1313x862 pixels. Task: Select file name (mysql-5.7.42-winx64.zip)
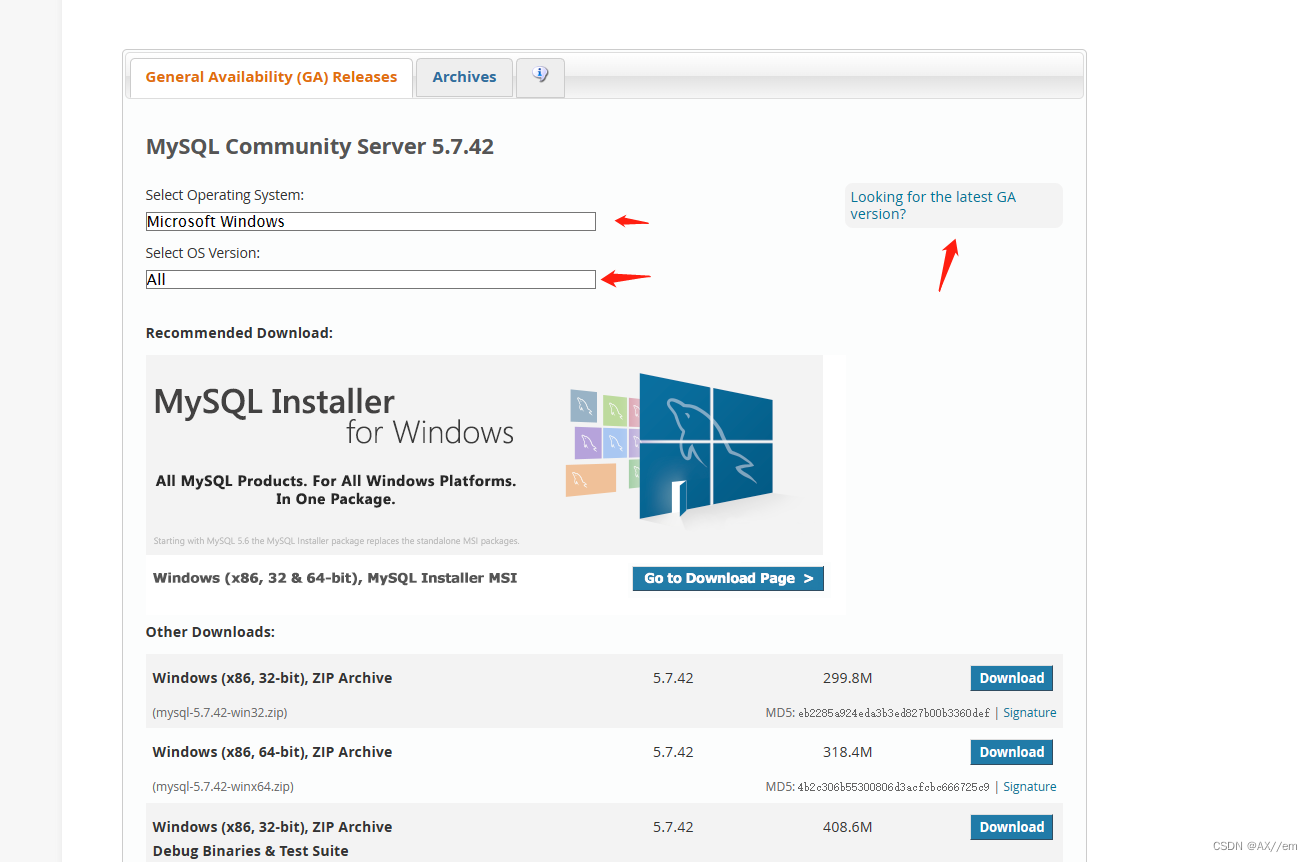[223, 787]
